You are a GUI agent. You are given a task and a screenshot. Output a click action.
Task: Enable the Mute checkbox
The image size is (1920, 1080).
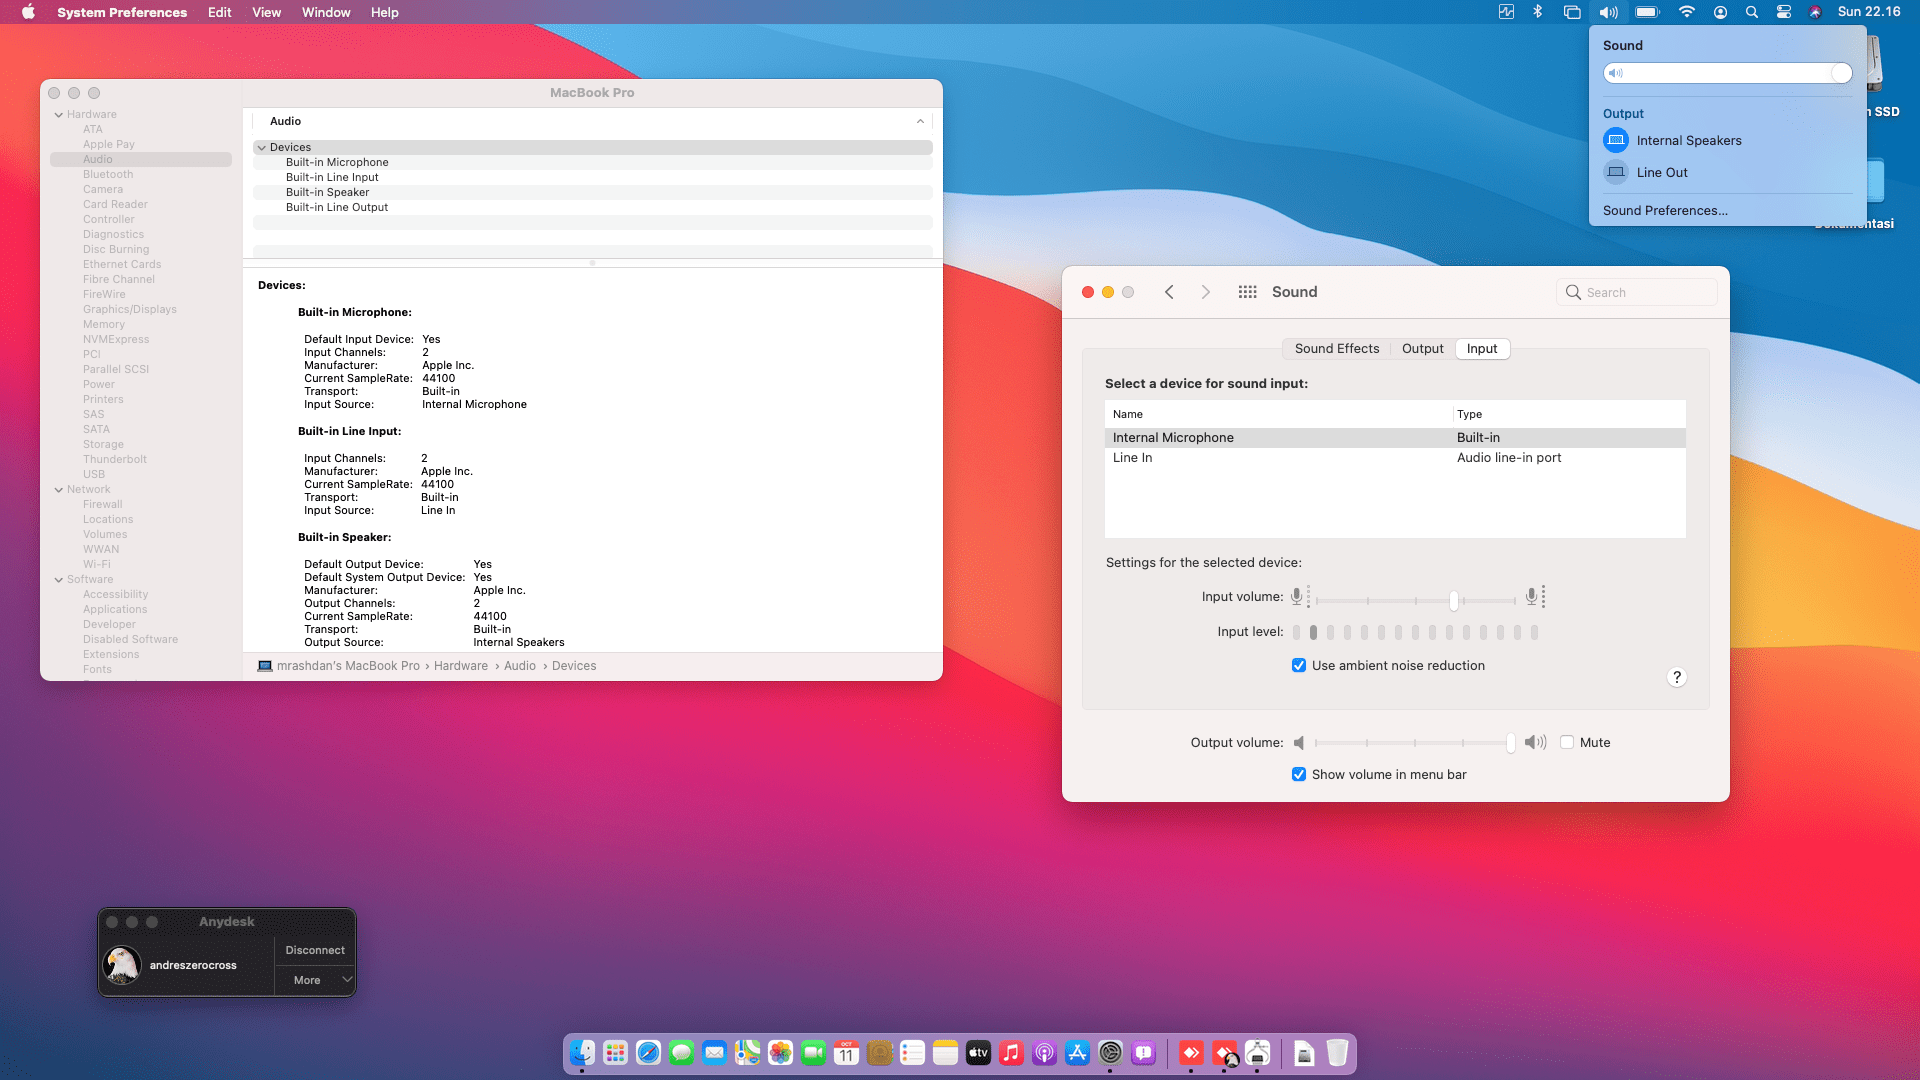[1568, 742]
